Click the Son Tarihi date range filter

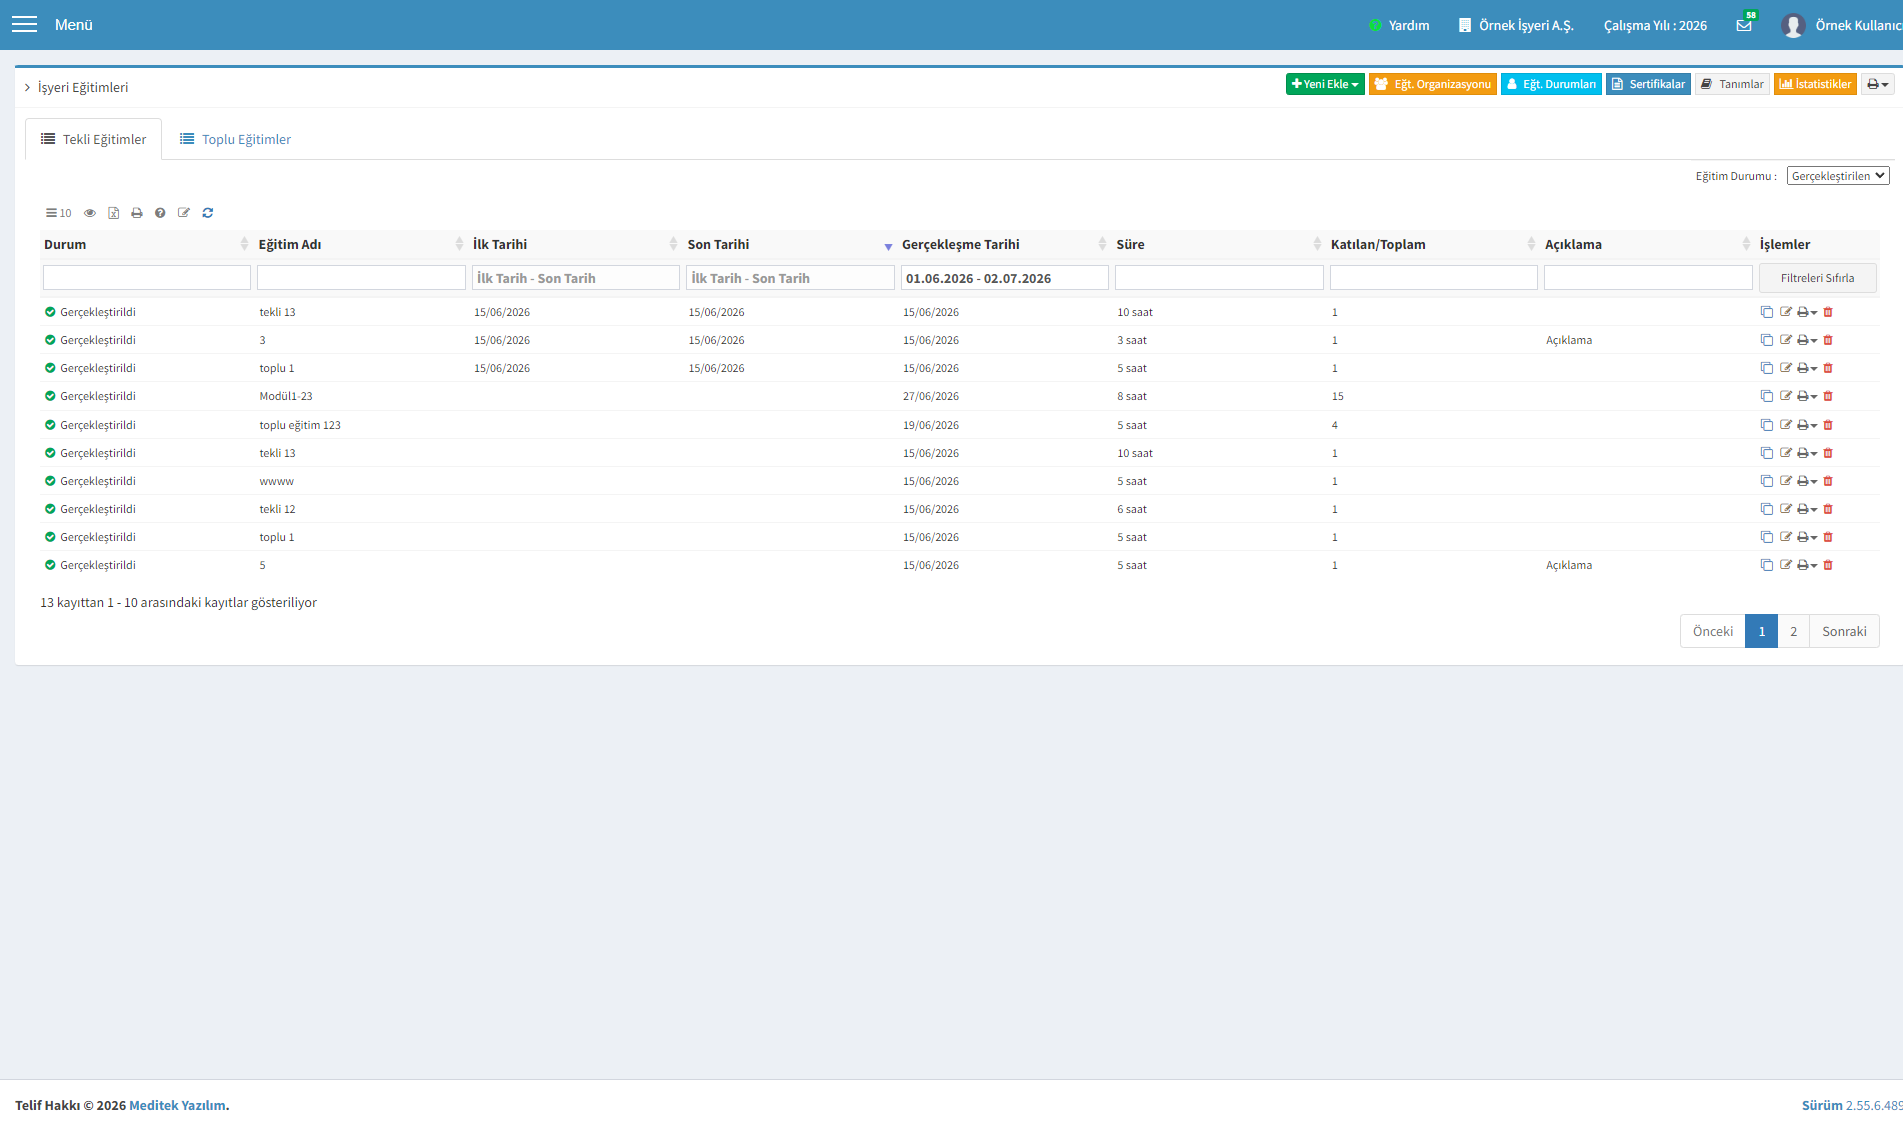(x=790, y=278)
